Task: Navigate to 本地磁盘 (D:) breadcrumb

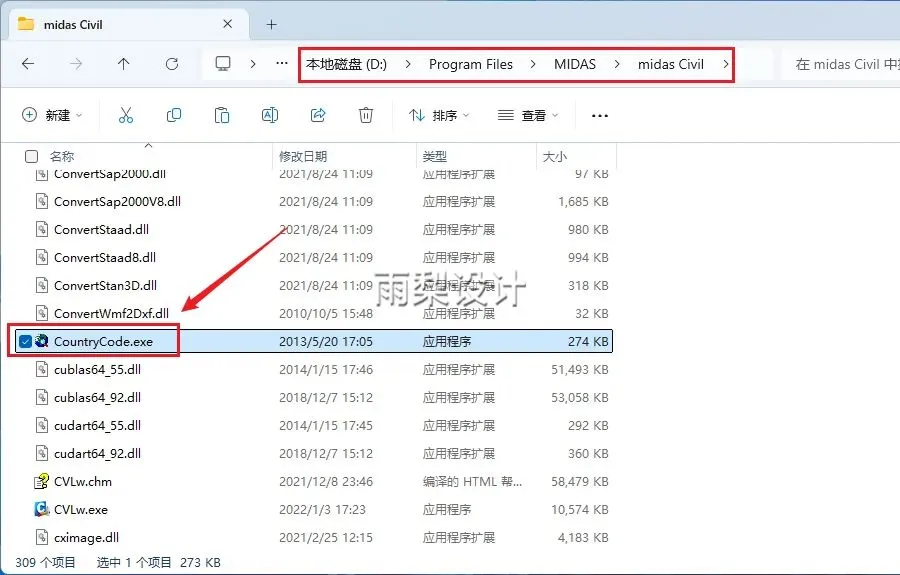Action: pos(346,64)
